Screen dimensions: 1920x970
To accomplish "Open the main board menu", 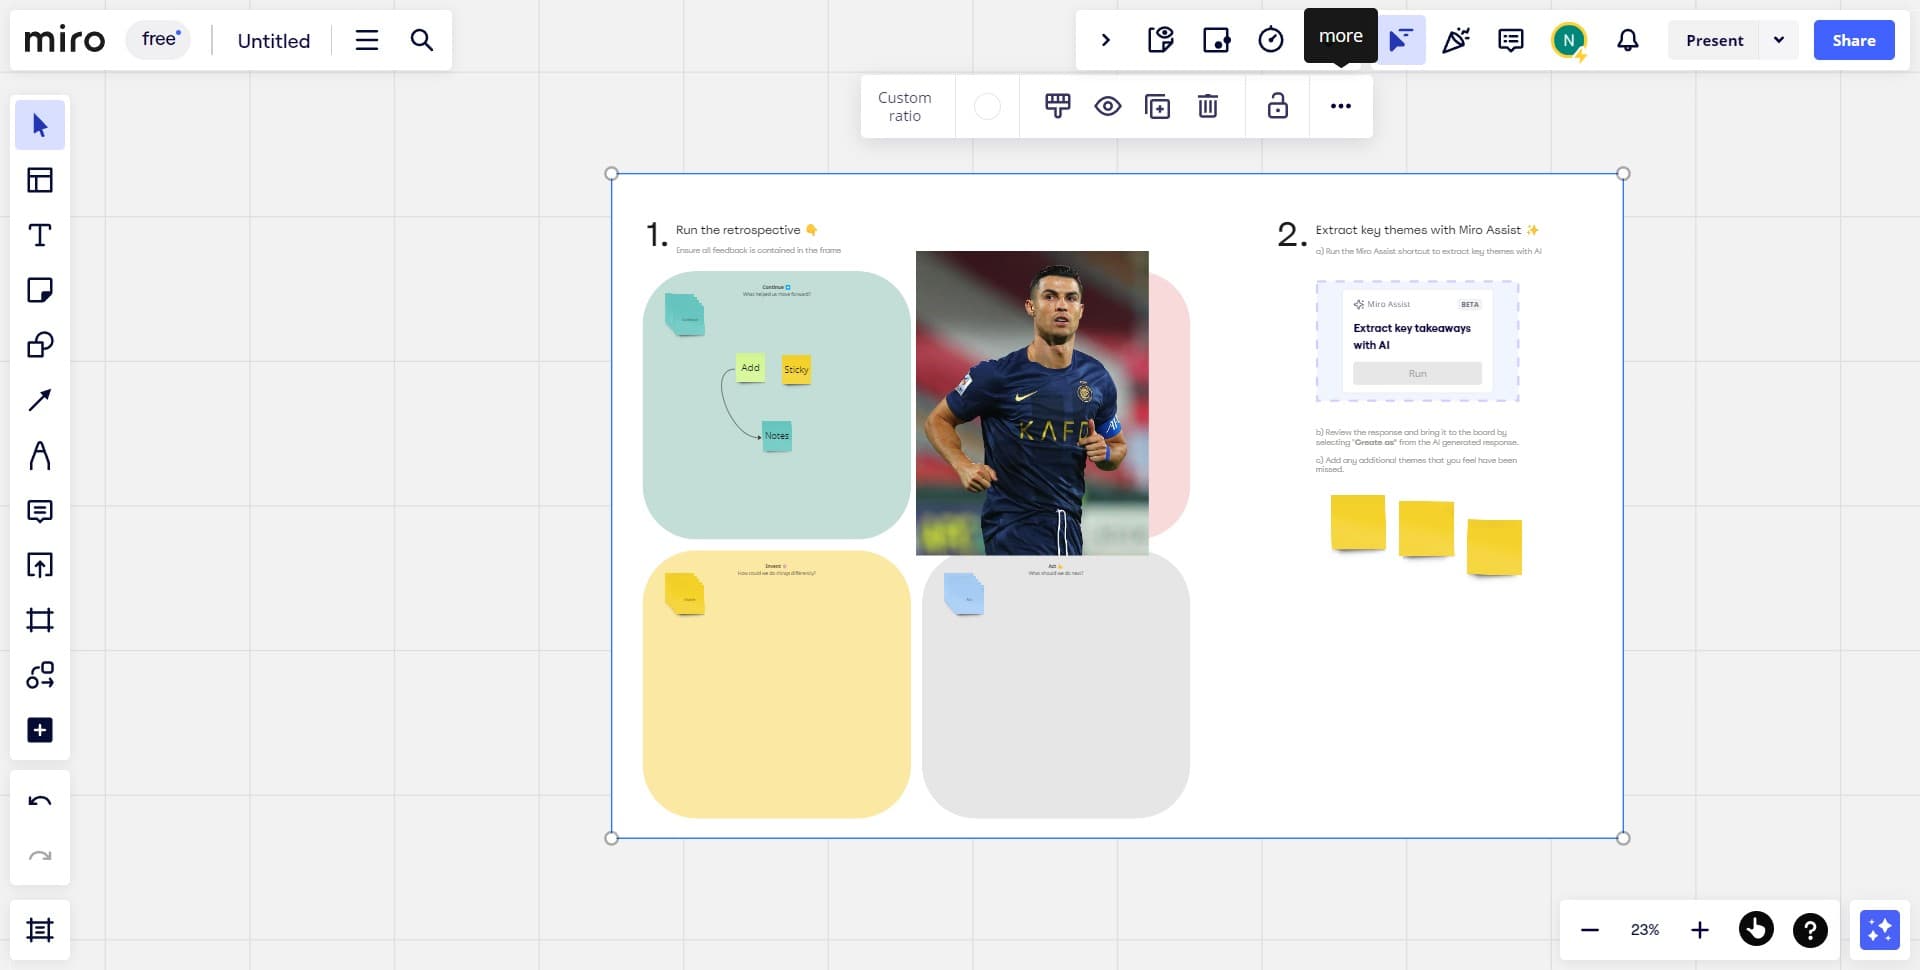I will coord(366,40).
